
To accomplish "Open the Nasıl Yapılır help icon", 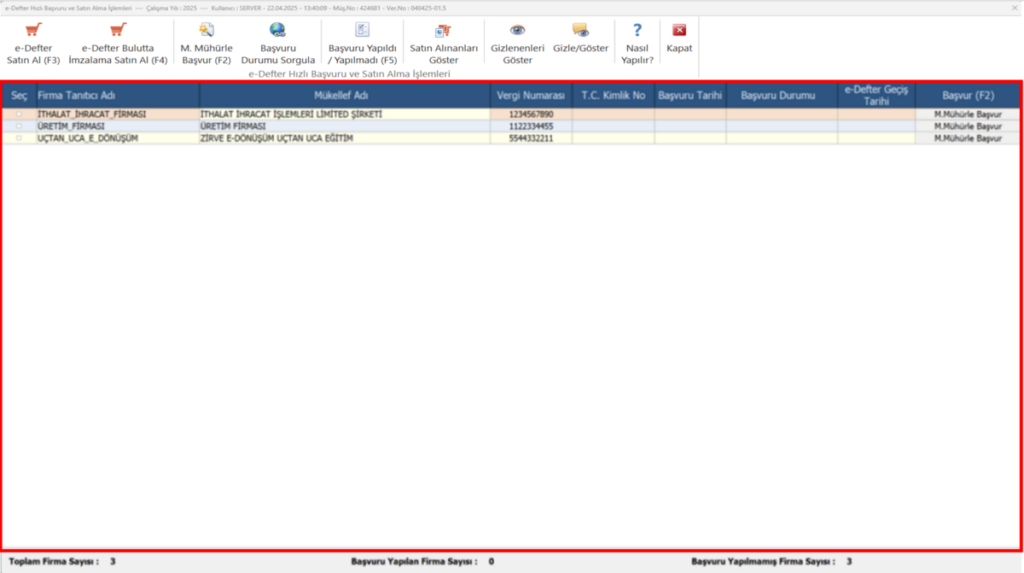I will pos(637,30).
